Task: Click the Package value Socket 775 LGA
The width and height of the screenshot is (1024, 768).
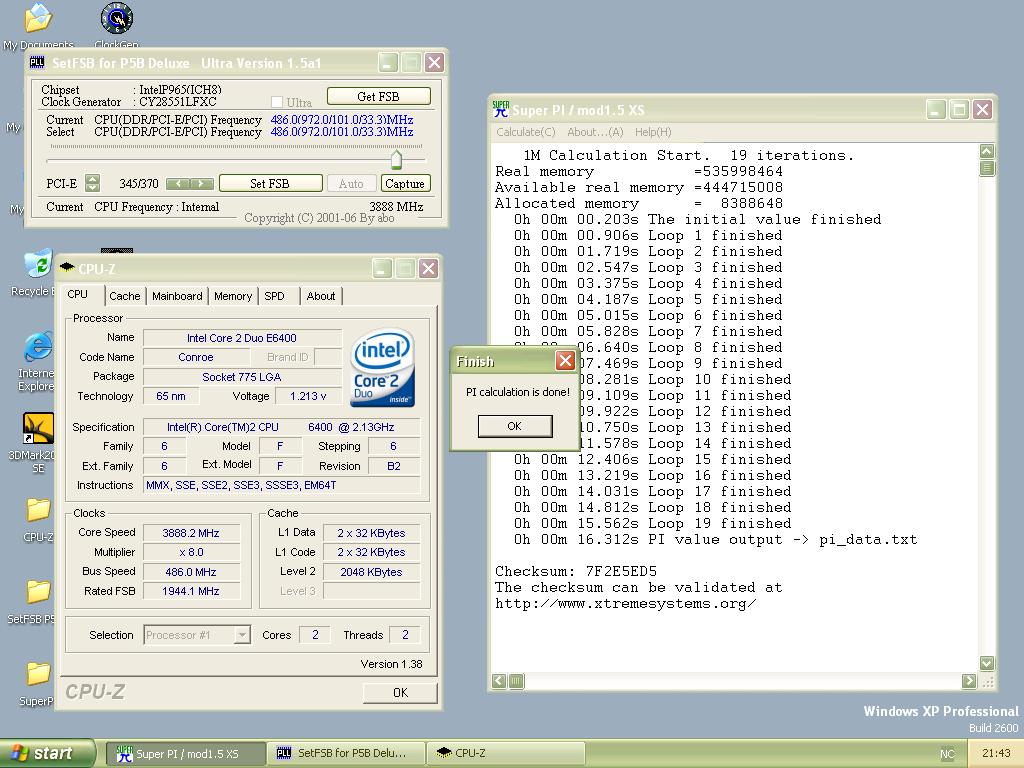Action: (242, 377)
